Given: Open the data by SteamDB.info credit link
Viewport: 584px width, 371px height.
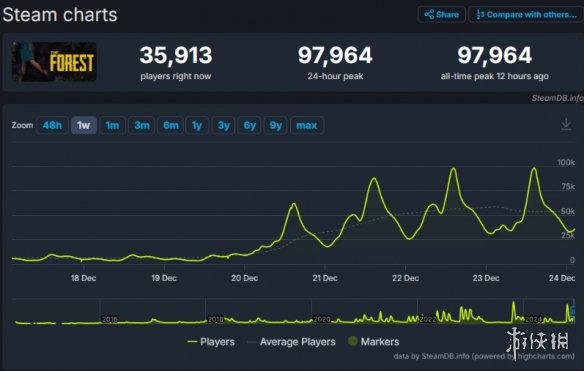Looking at the screenshot, I should [x=484, y=356].
